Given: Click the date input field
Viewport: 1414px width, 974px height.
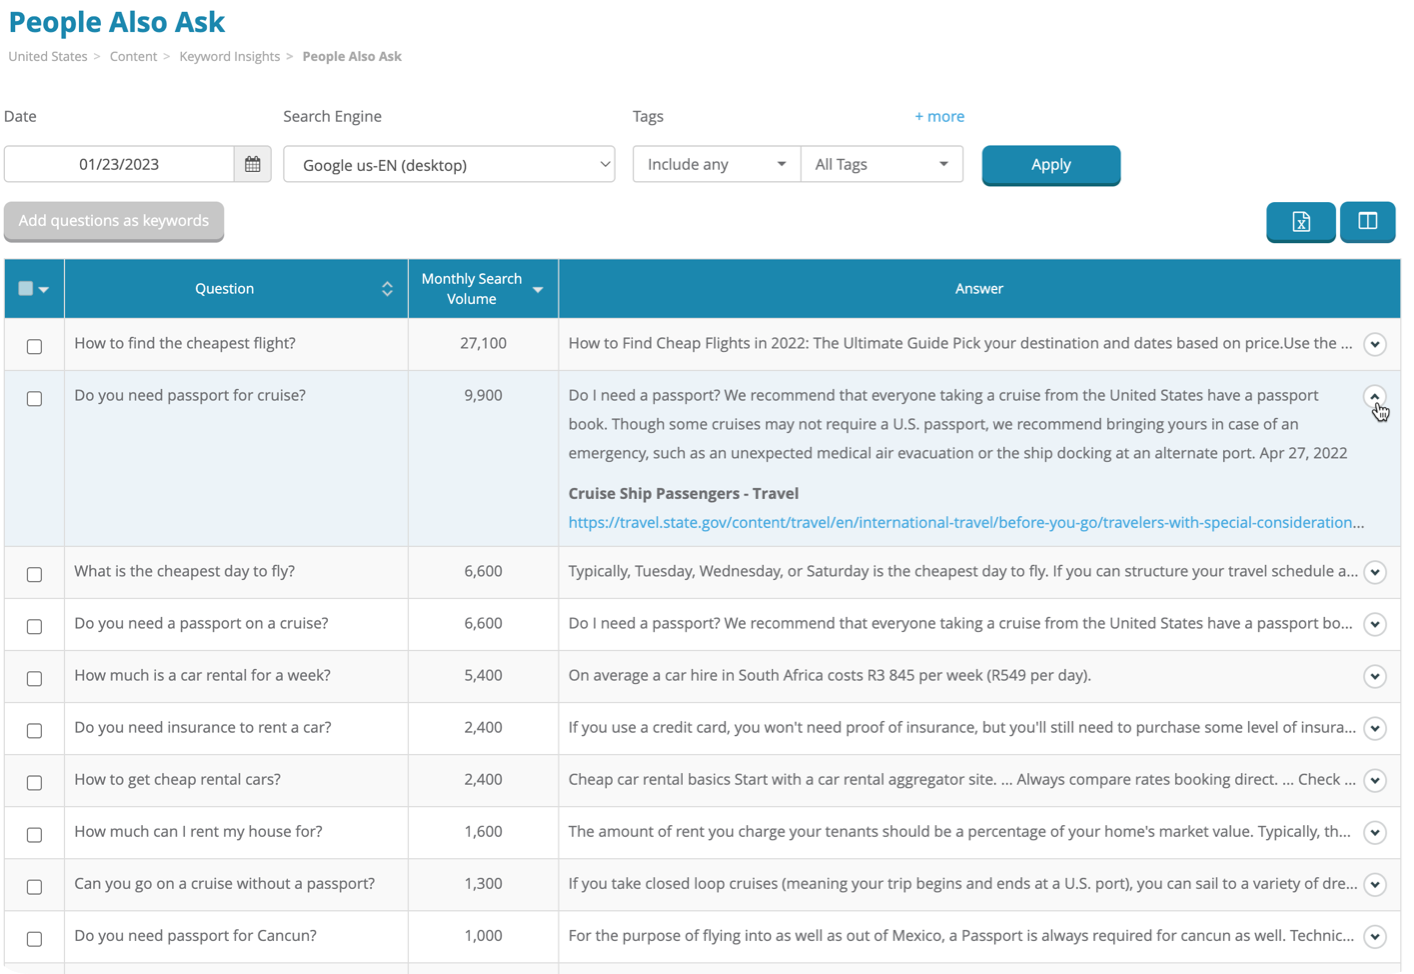Looking at the screenshot, I should coord(119,164).
